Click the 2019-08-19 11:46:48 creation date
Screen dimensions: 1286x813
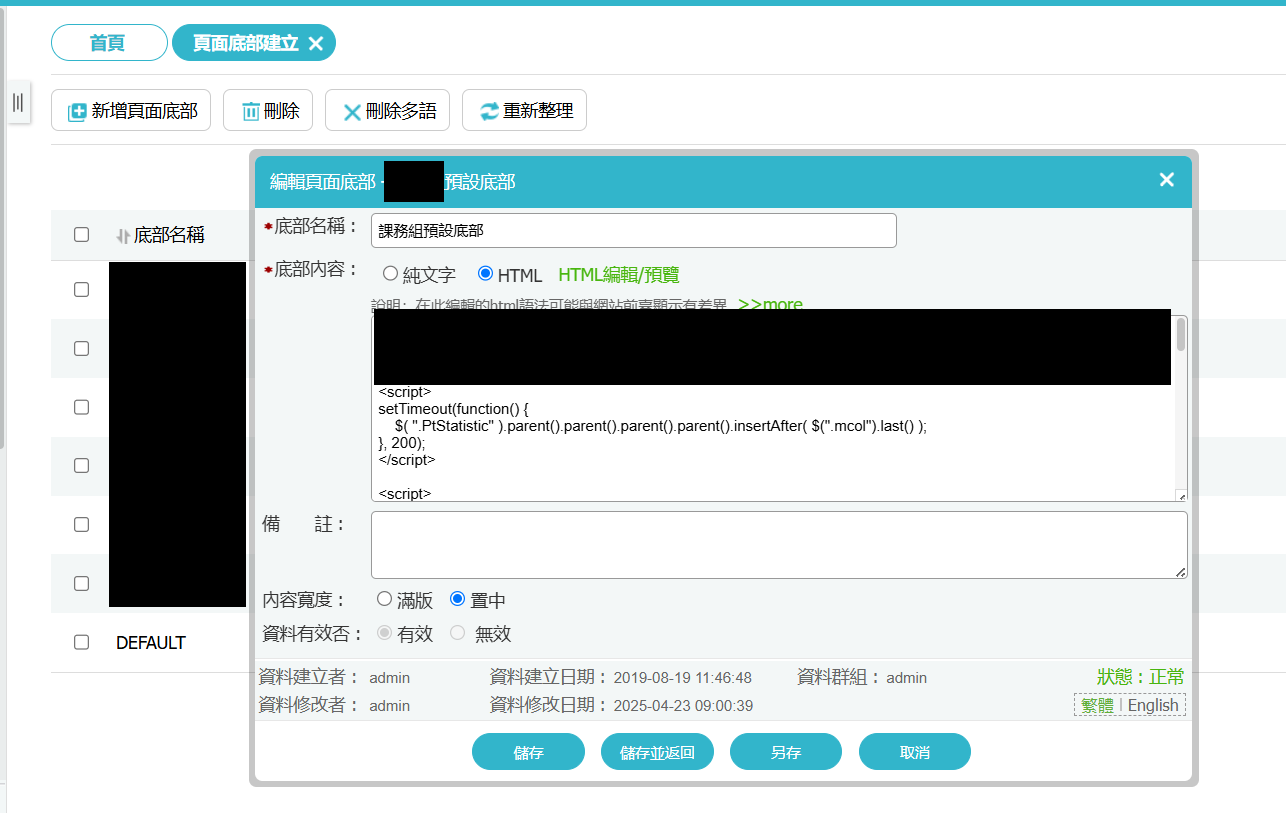coord(682,678)
